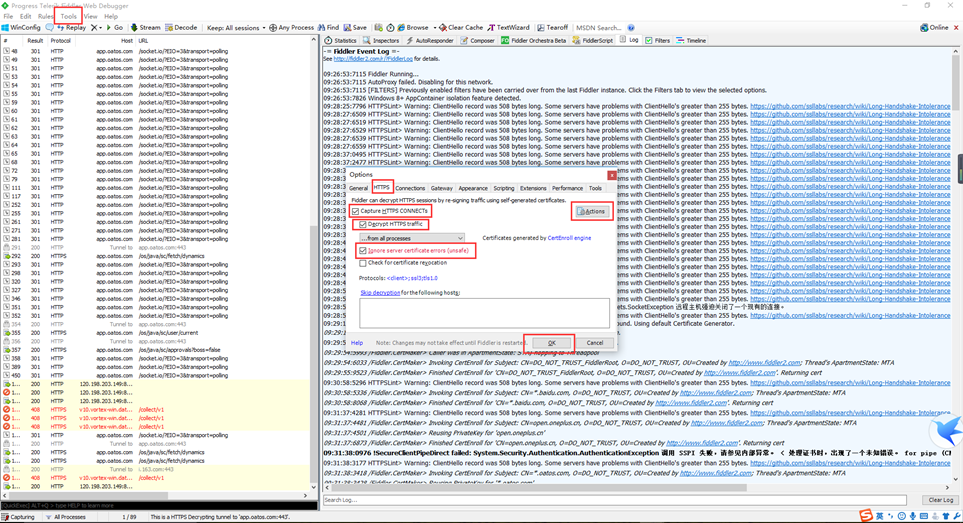Open the Edit menu
Image resolution: width=963 pixels, height=523 pixels.
point(25,17)
